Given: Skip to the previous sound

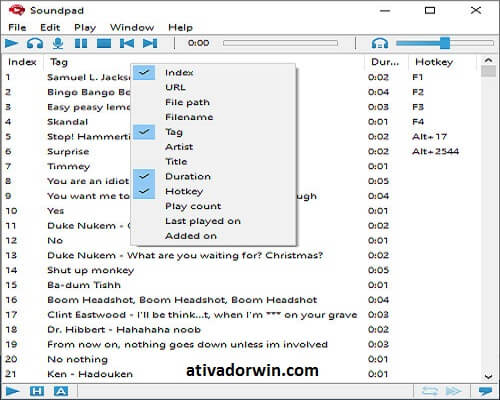Looking at the screenshot, I should click(127, 43).
